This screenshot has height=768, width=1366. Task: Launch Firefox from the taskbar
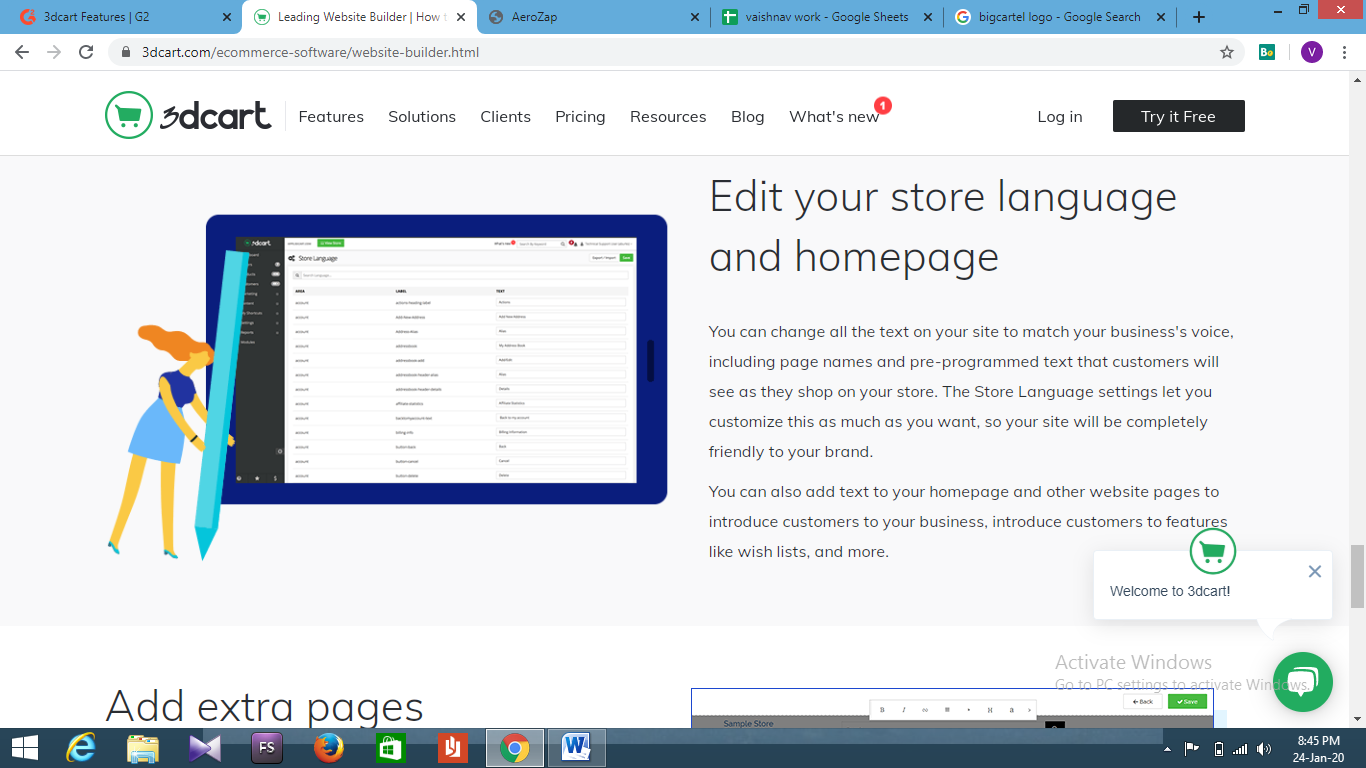click(329, 748)
